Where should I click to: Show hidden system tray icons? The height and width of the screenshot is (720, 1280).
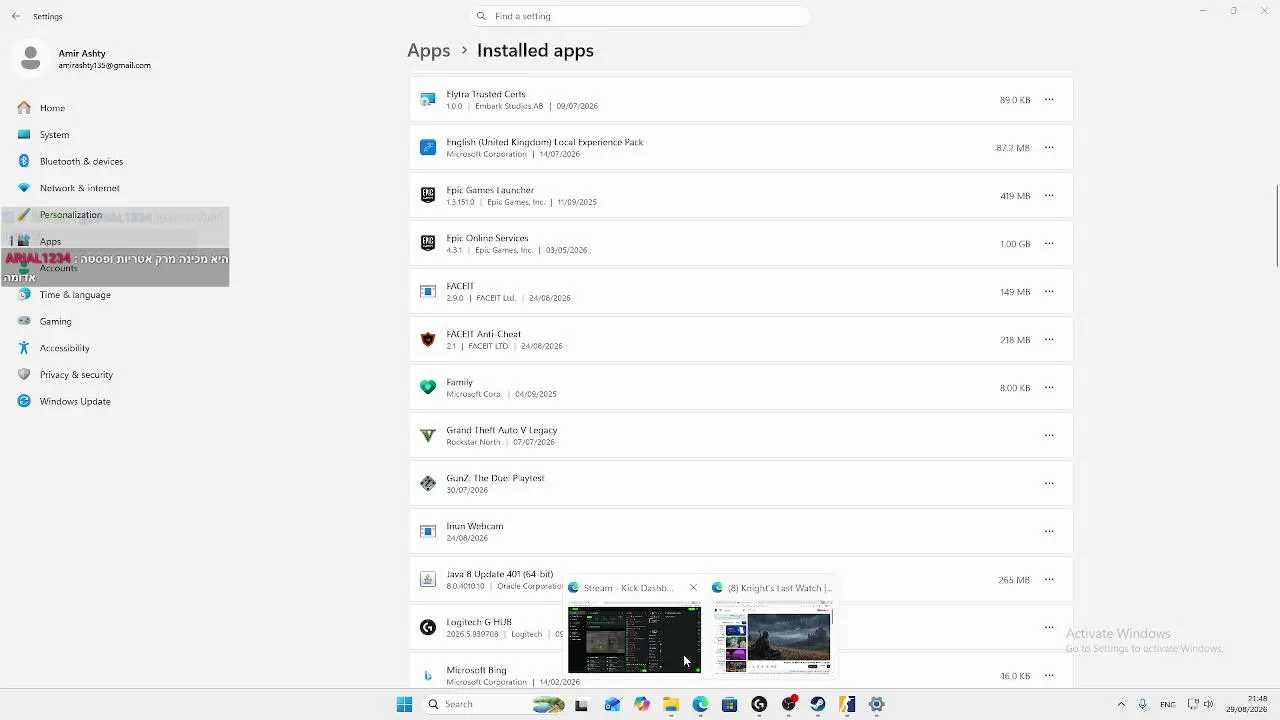pyautogui.click(x=1121, y=704)
